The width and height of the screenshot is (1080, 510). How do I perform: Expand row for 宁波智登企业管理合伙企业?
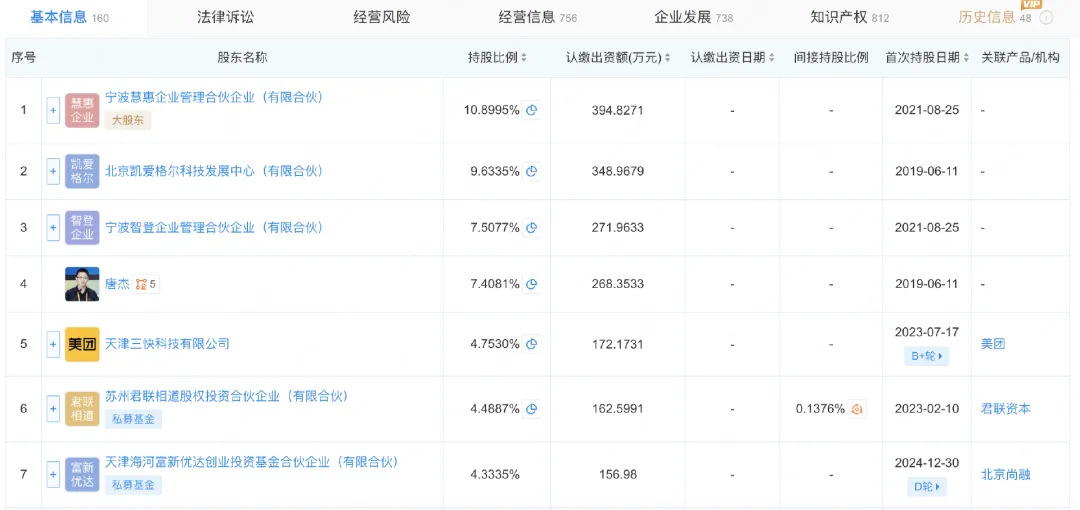(53, 227)
